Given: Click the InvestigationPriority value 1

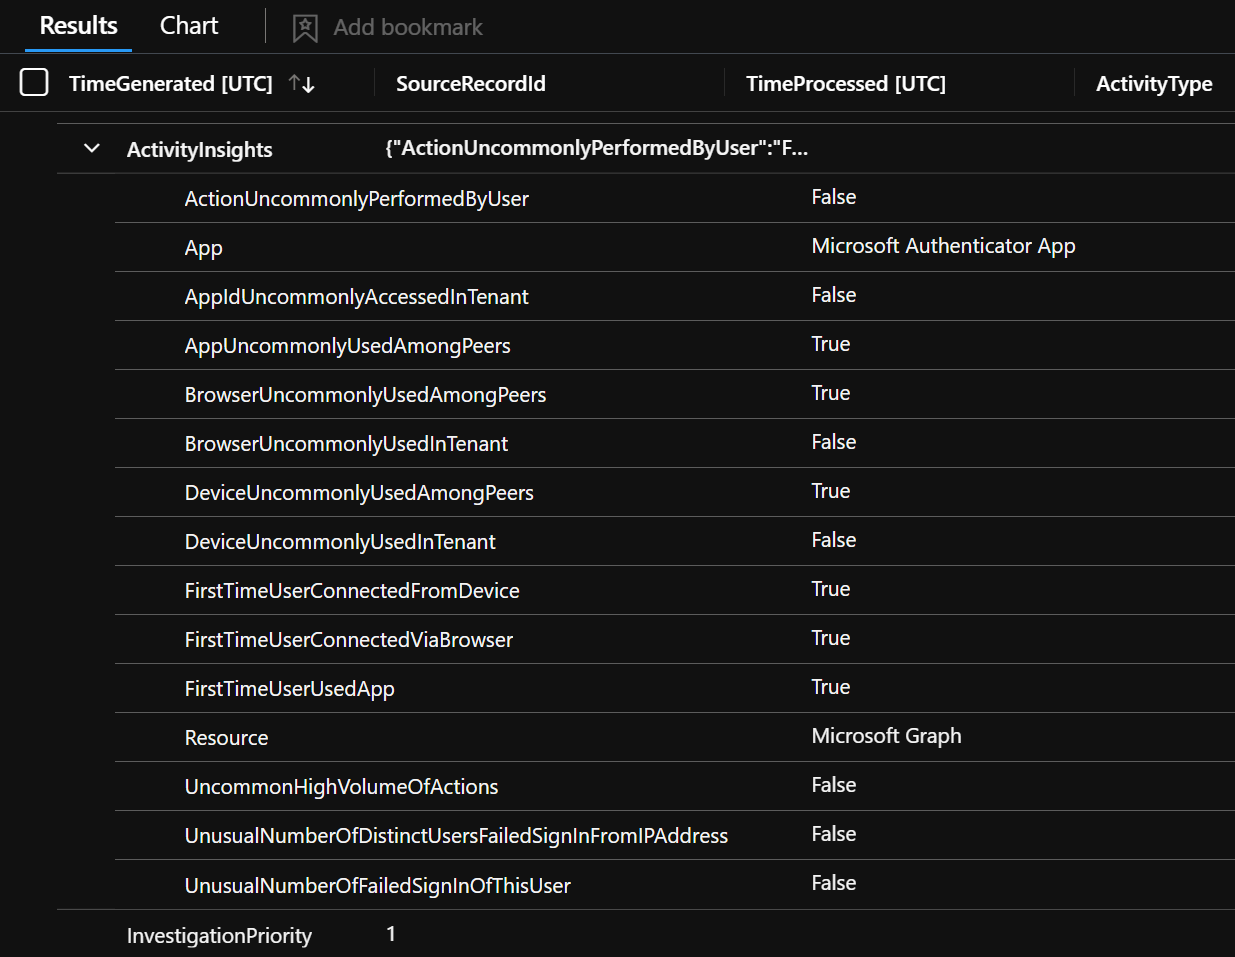Looking at the screenshot, I should click(390, 934).
